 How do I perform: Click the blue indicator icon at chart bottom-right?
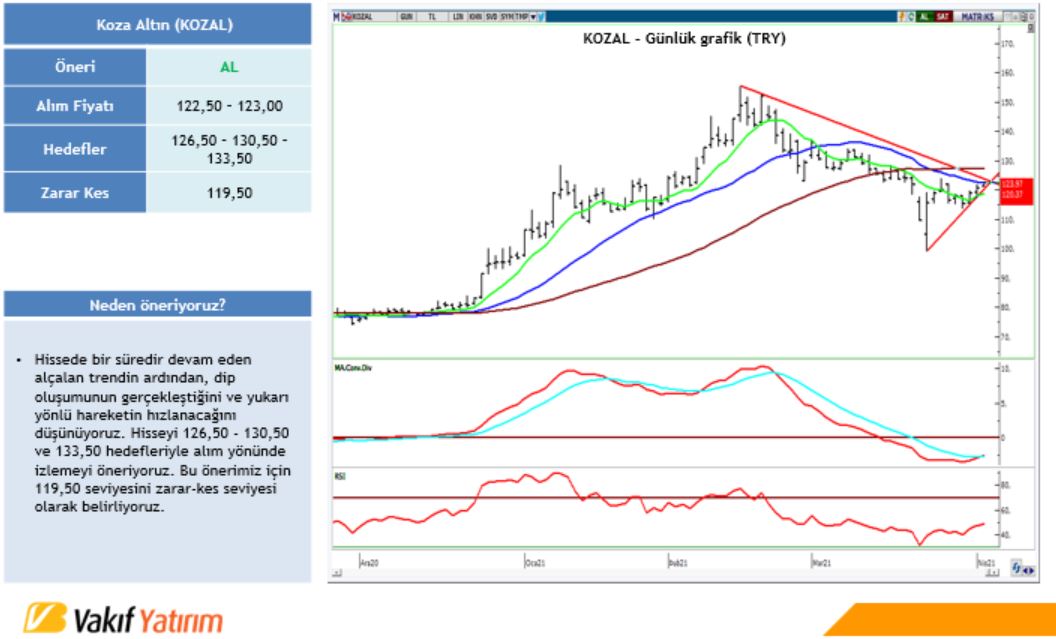[1016, 570]
